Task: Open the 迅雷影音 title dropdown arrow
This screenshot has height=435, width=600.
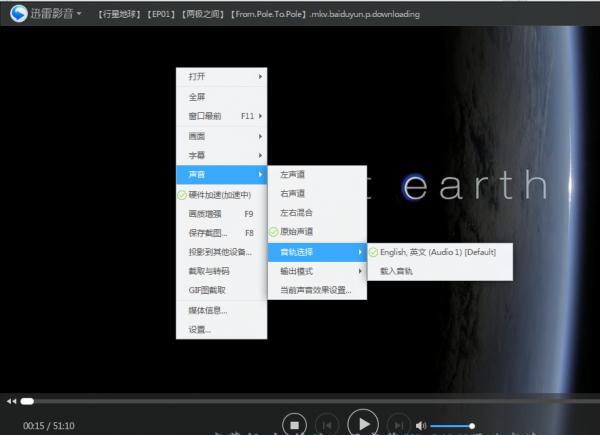Action: 79,14
